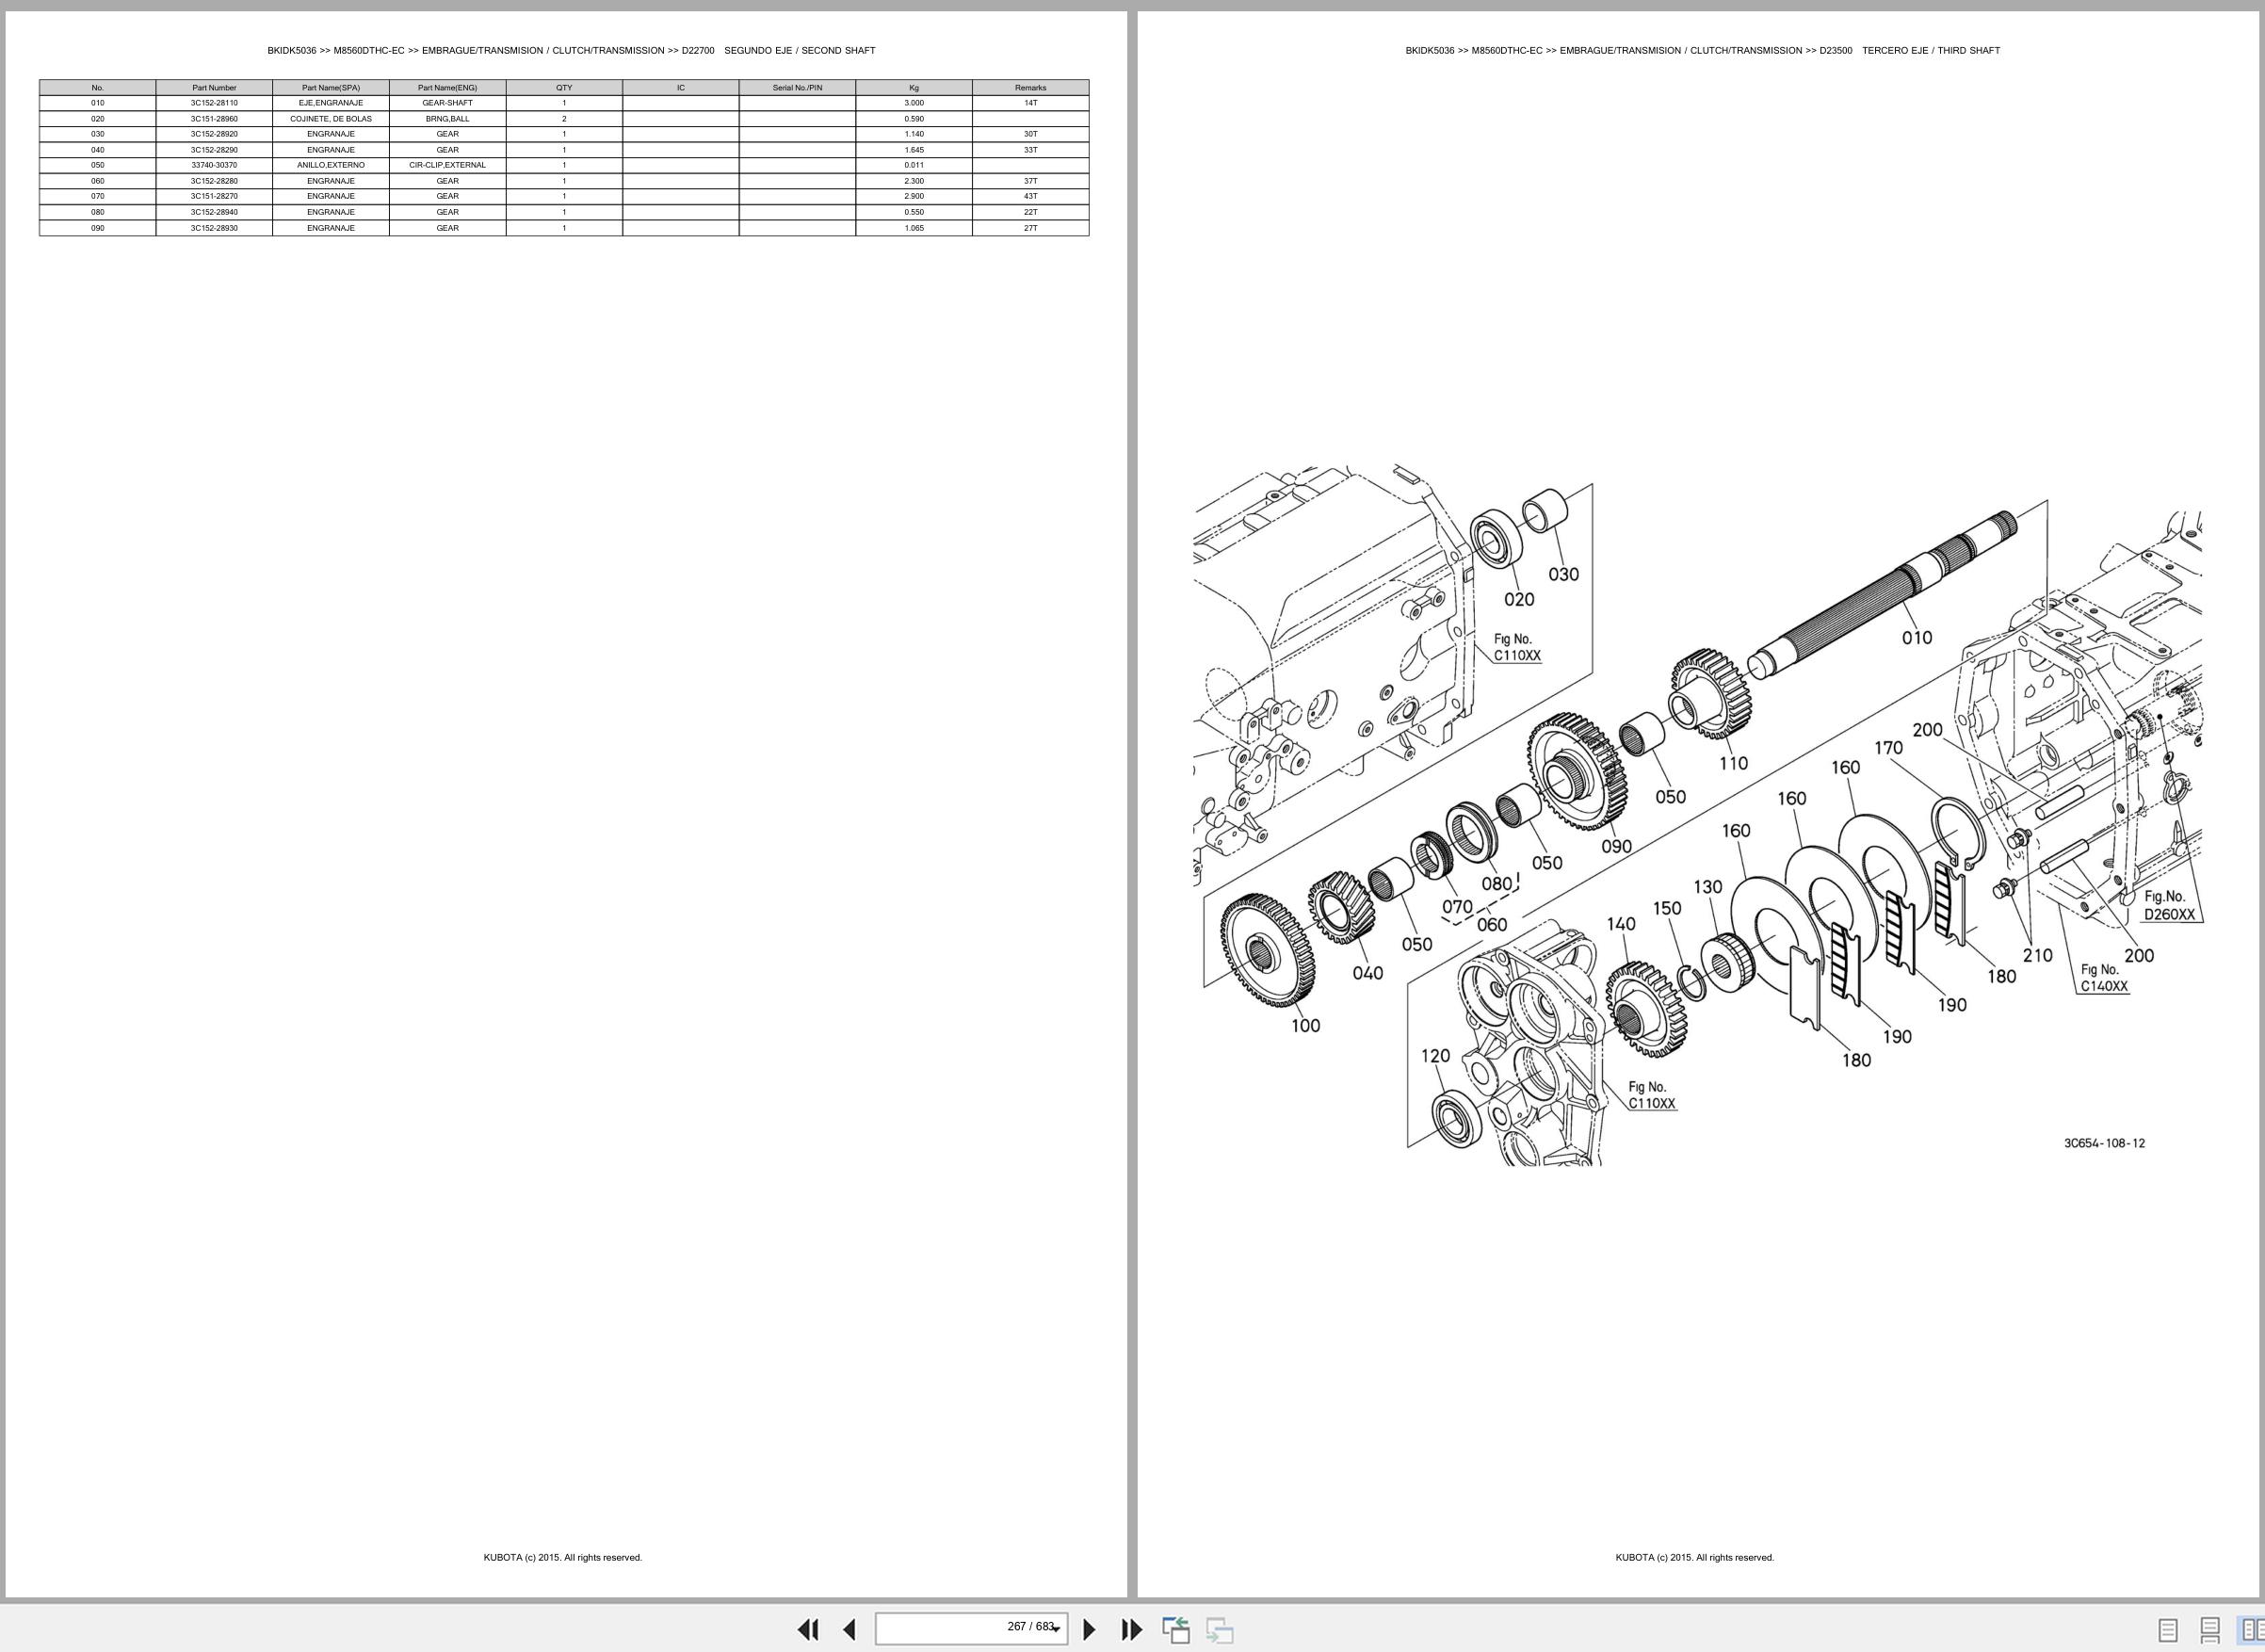Go to the next page
2265x1652 pixels.
point(1090,1630)
